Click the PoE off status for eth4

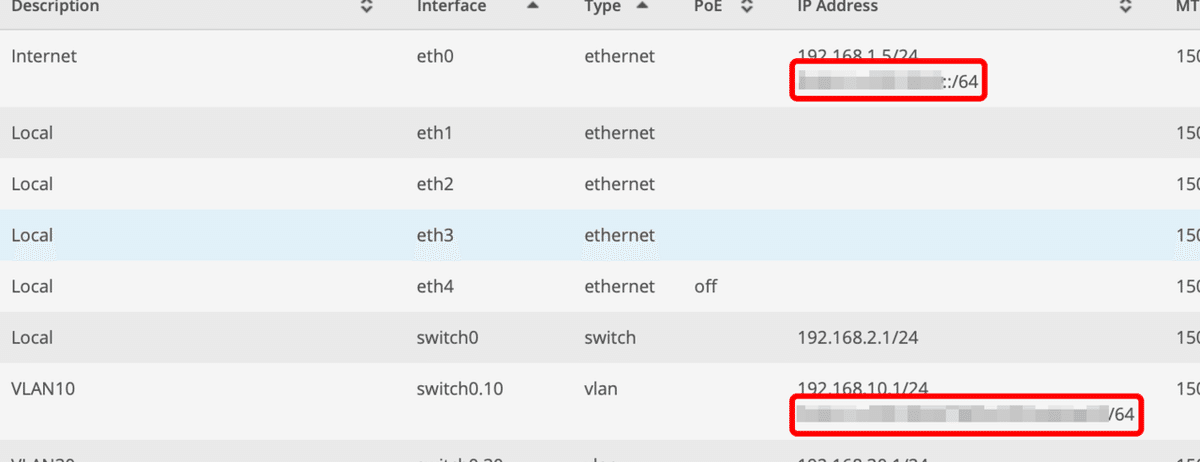point(705,287)
